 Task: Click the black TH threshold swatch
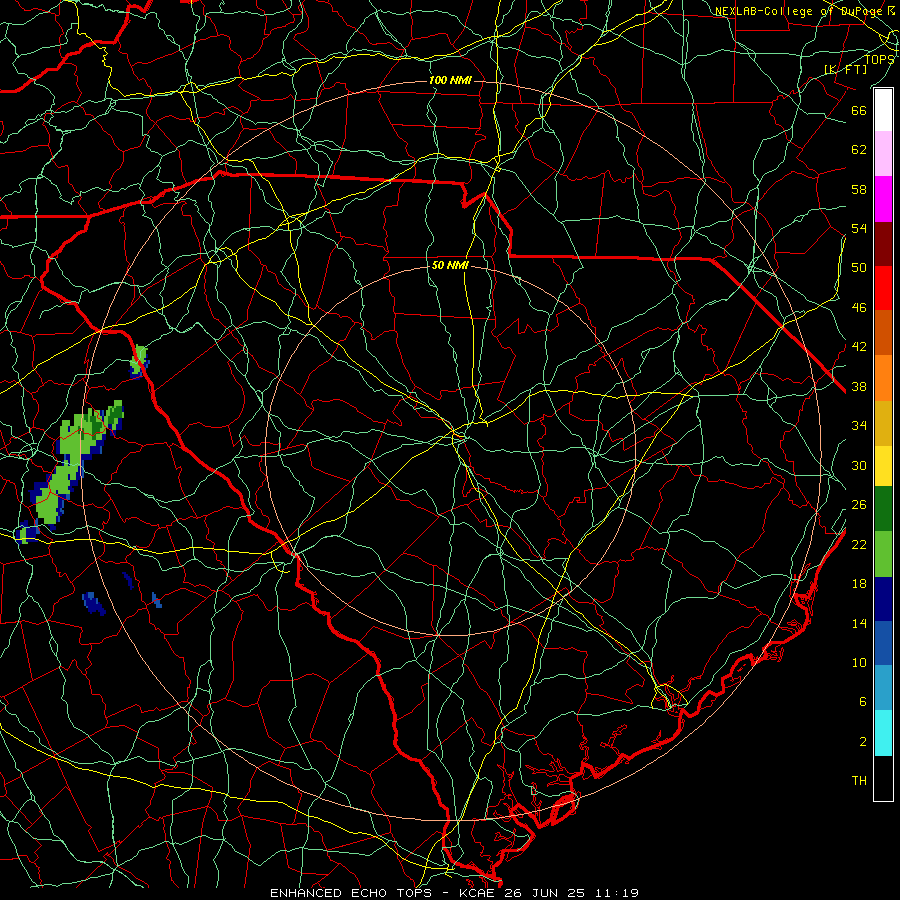pyautogui.click(x=883, y=778)
